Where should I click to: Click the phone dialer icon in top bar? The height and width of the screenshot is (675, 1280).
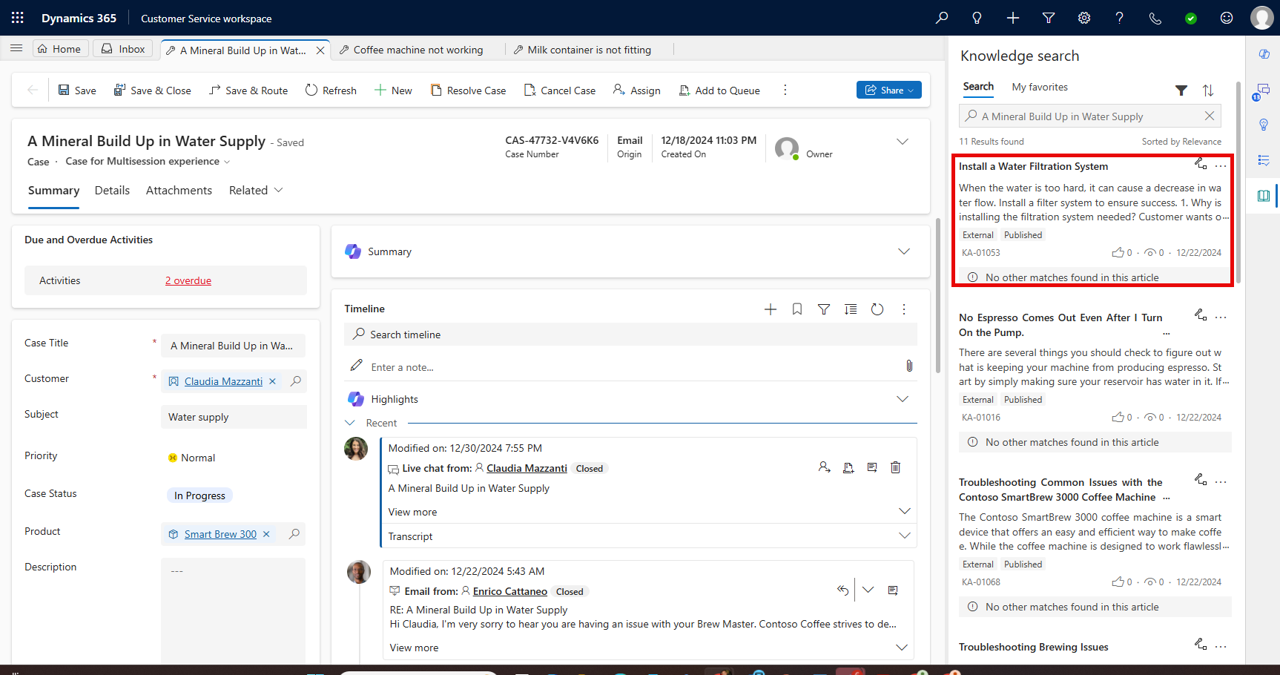[x=1155, y=18]
